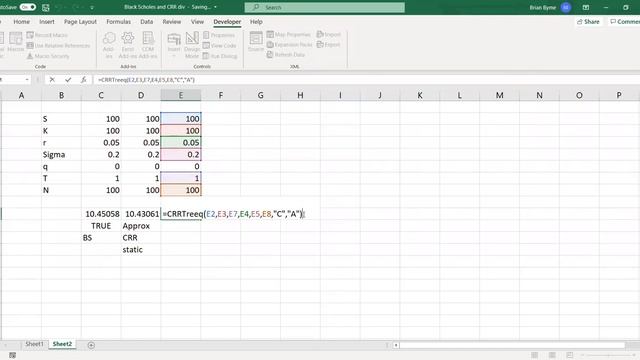
Task: Open the Home ribbon tab
Action: pyautogui.click(x=21, y=22)
